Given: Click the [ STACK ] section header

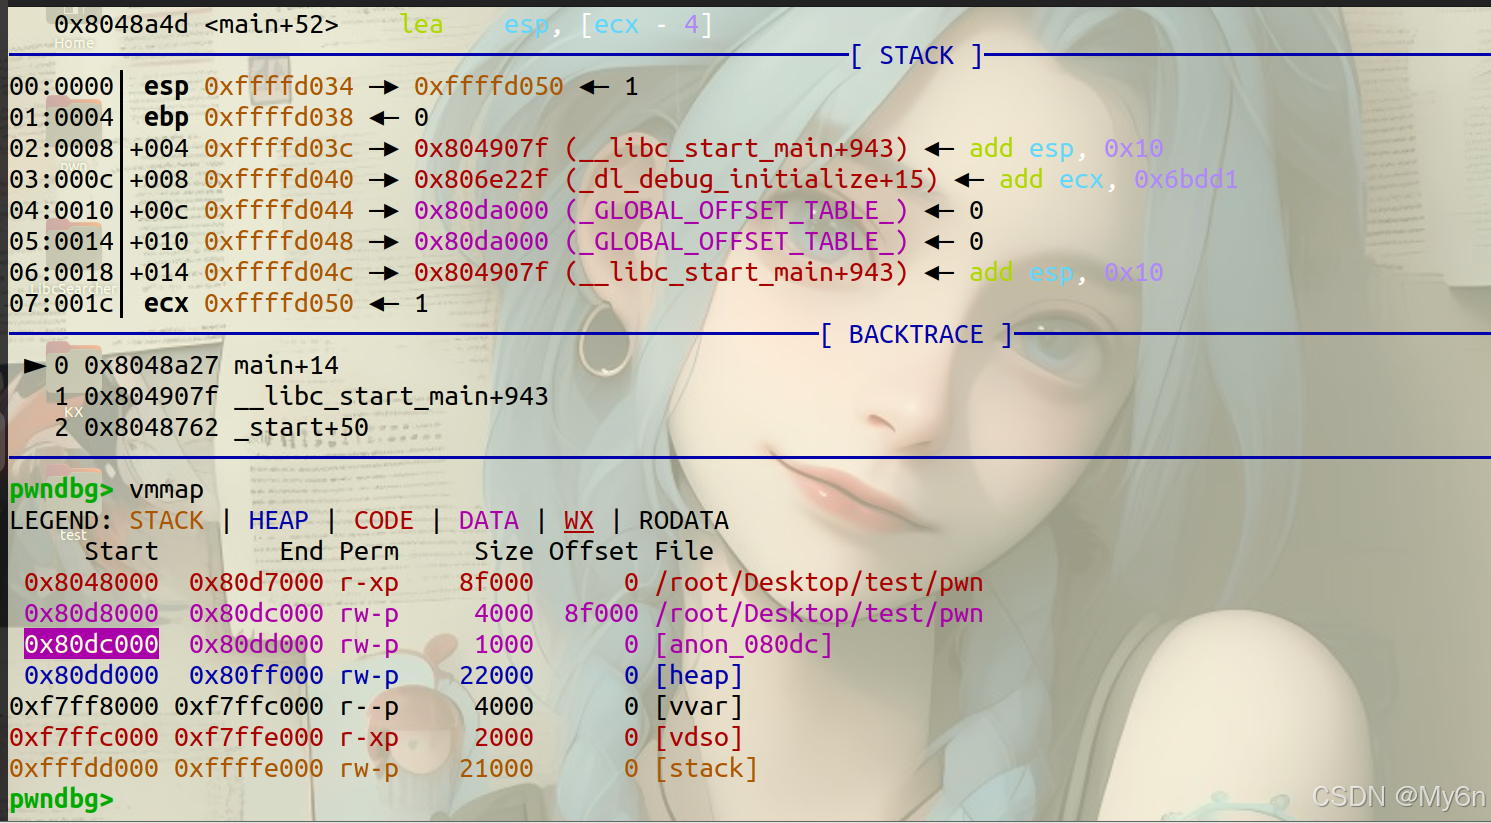Looking at the screenshot, I should [916, 56].
